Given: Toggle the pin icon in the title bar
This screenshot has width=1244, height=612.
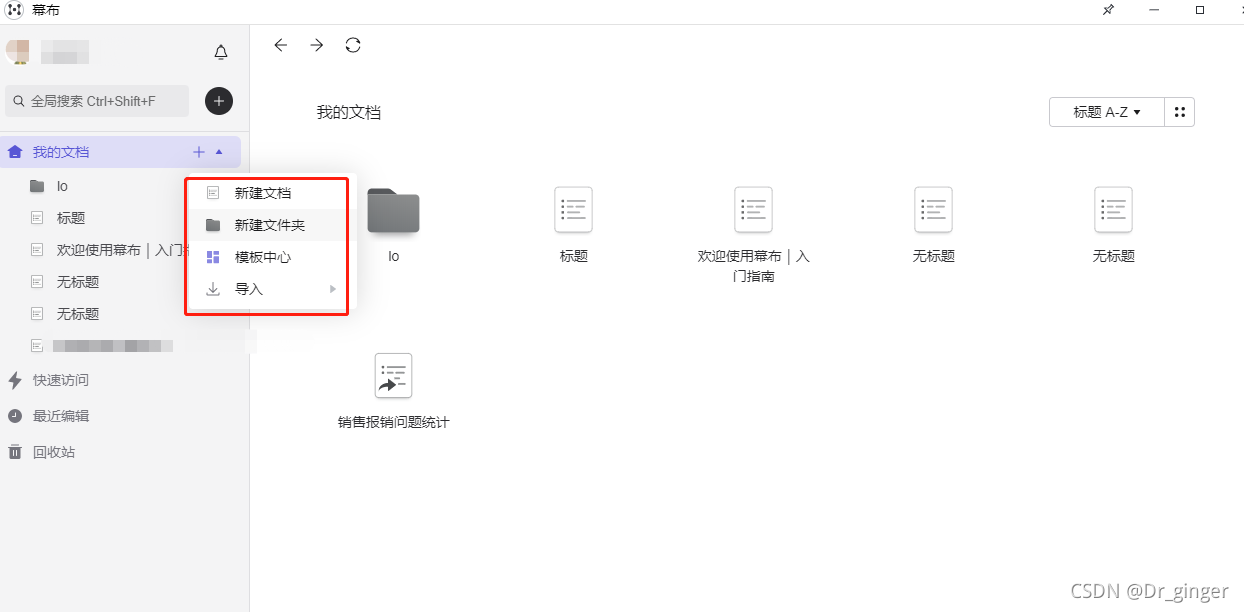Looking at the screenshot, I should click(1108, 10).
